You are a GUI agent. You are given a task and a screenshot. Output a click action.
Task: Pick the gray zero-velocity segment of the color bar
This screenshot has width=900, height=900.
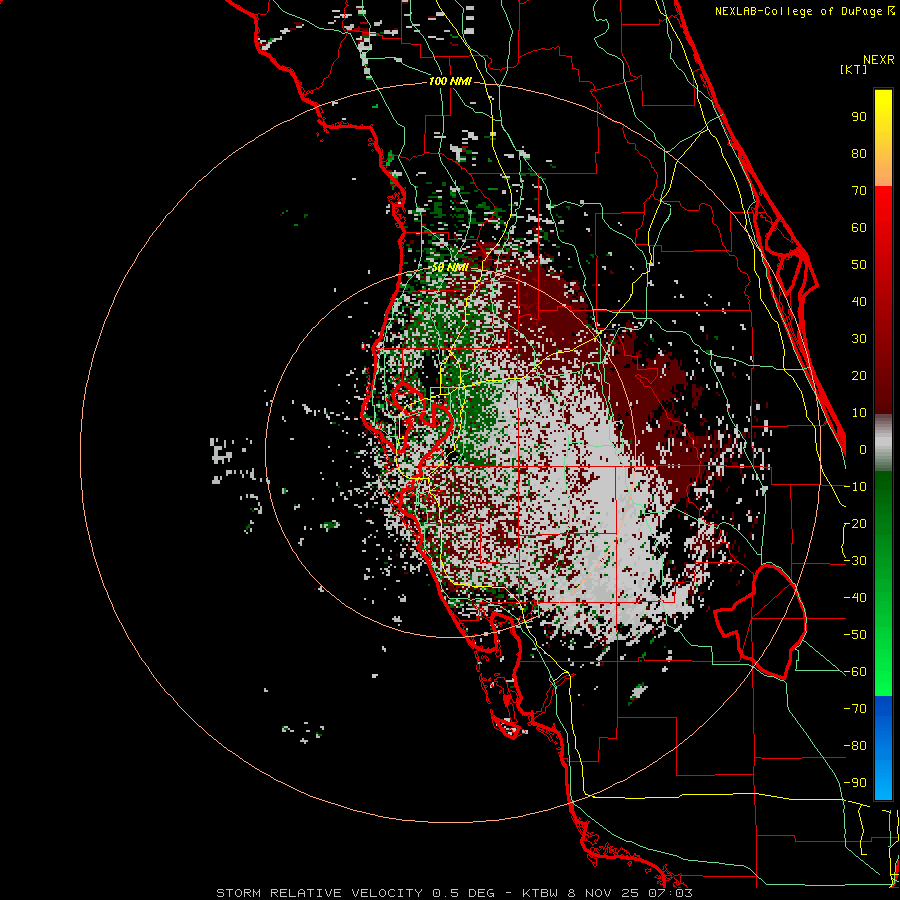point(883,443)
